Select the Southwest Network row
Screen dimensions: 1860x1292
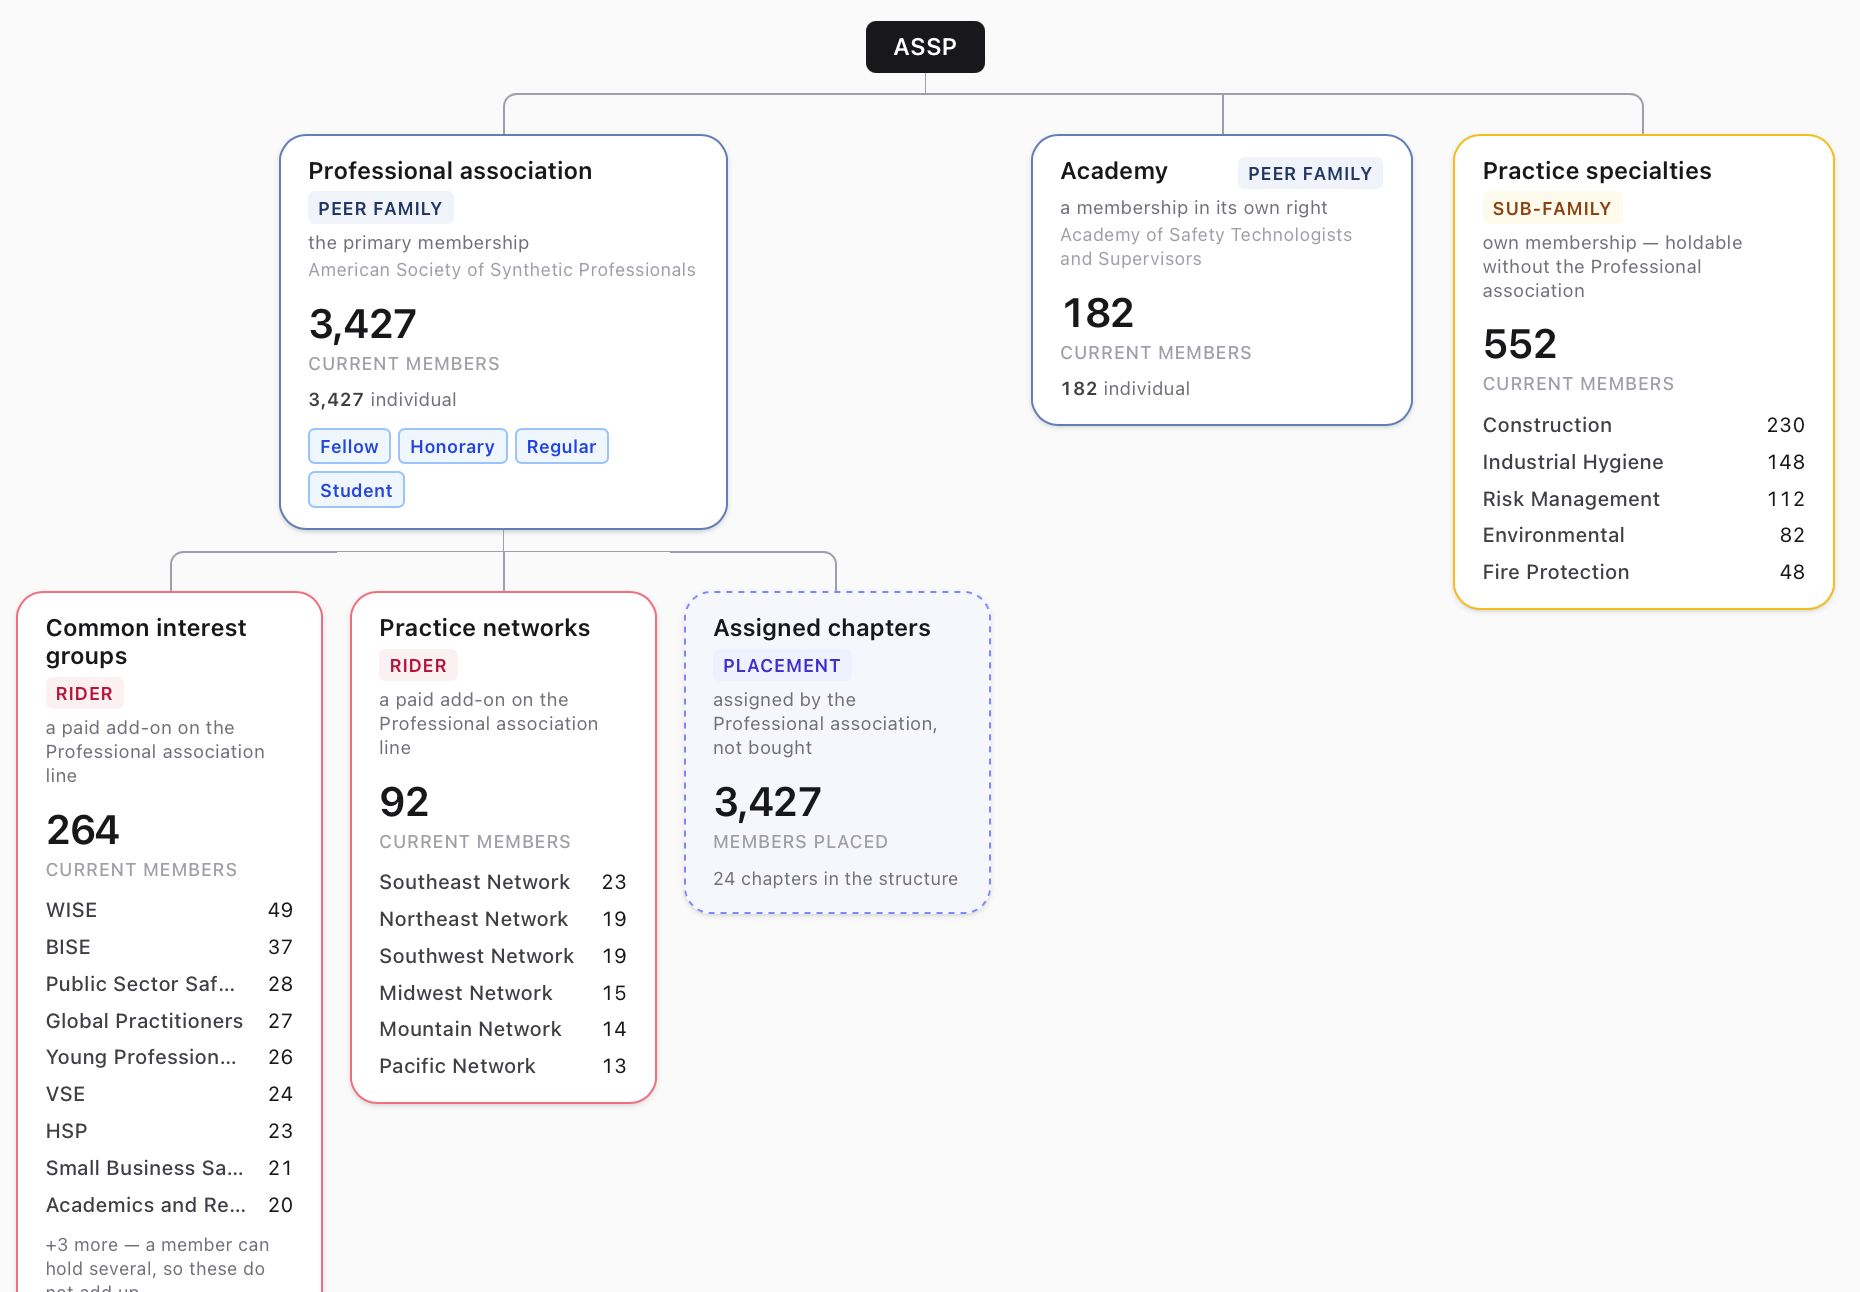point(503,956)
